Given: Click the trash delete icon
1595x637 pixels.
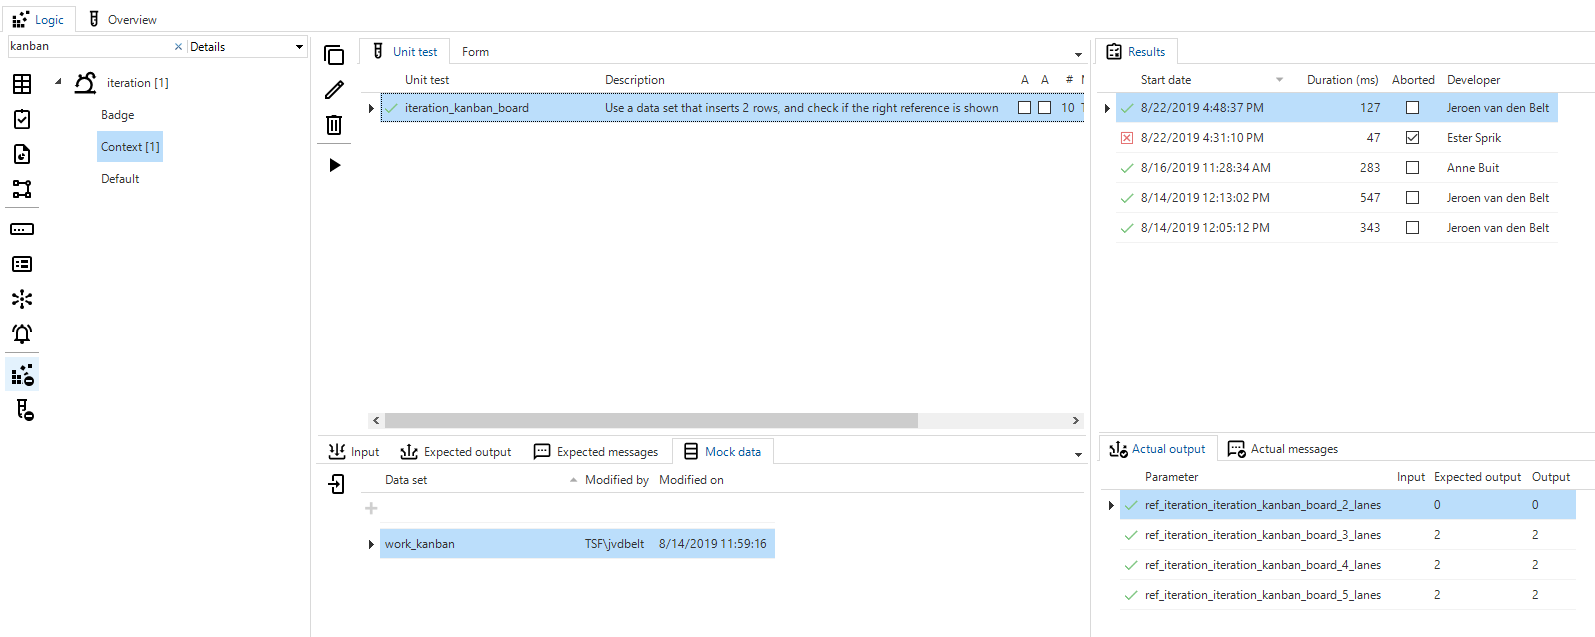Looking at the screenshot, I should (334, 125).
